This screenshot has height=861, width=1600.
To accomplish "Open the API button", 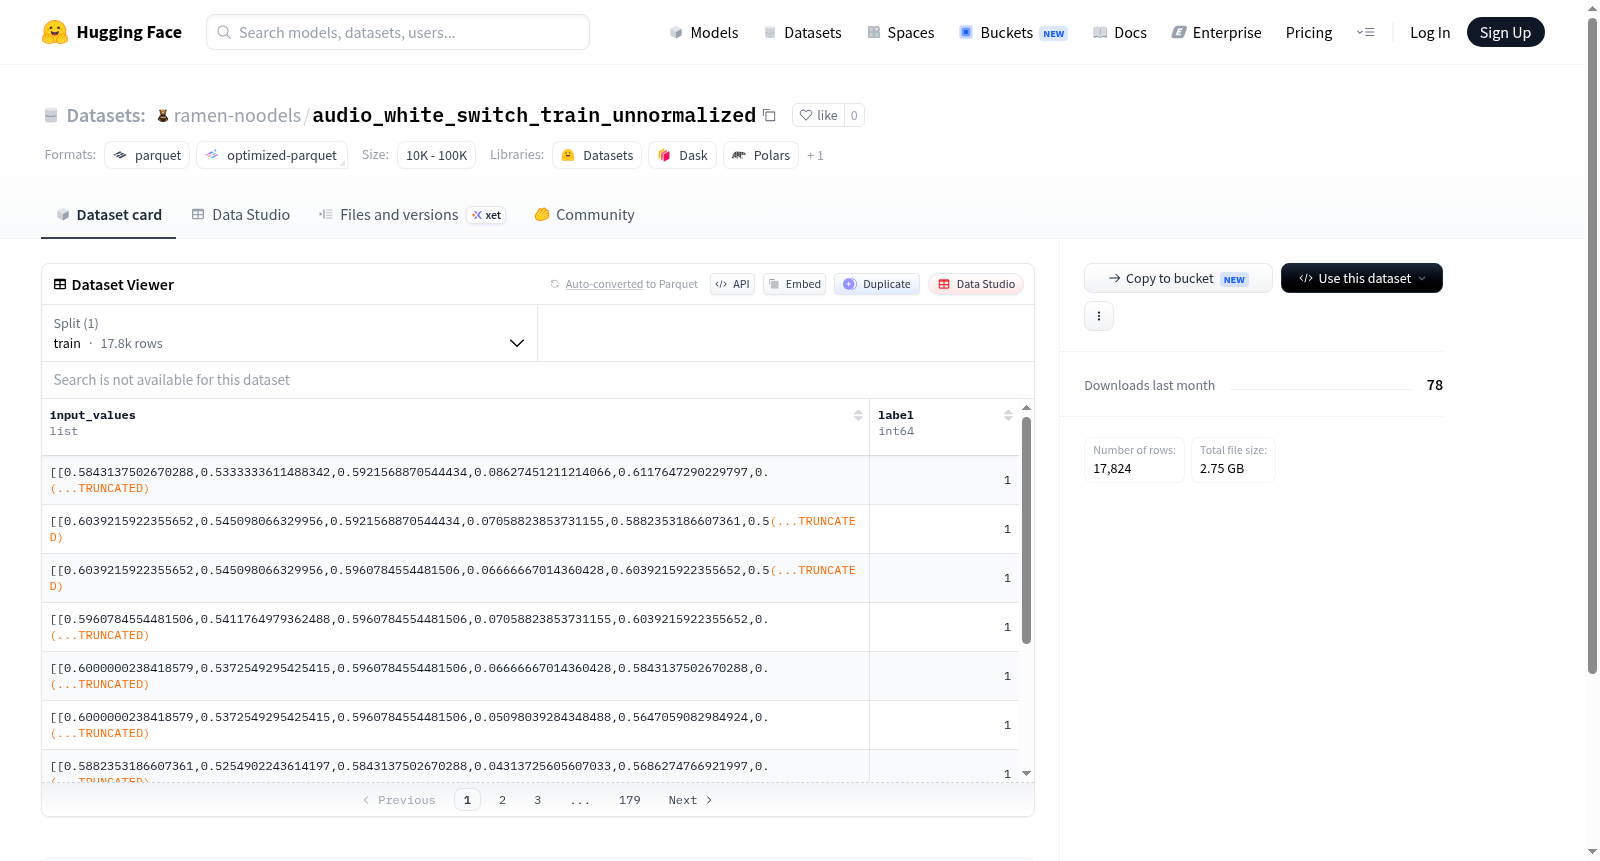I will click(x=732, y=284).
